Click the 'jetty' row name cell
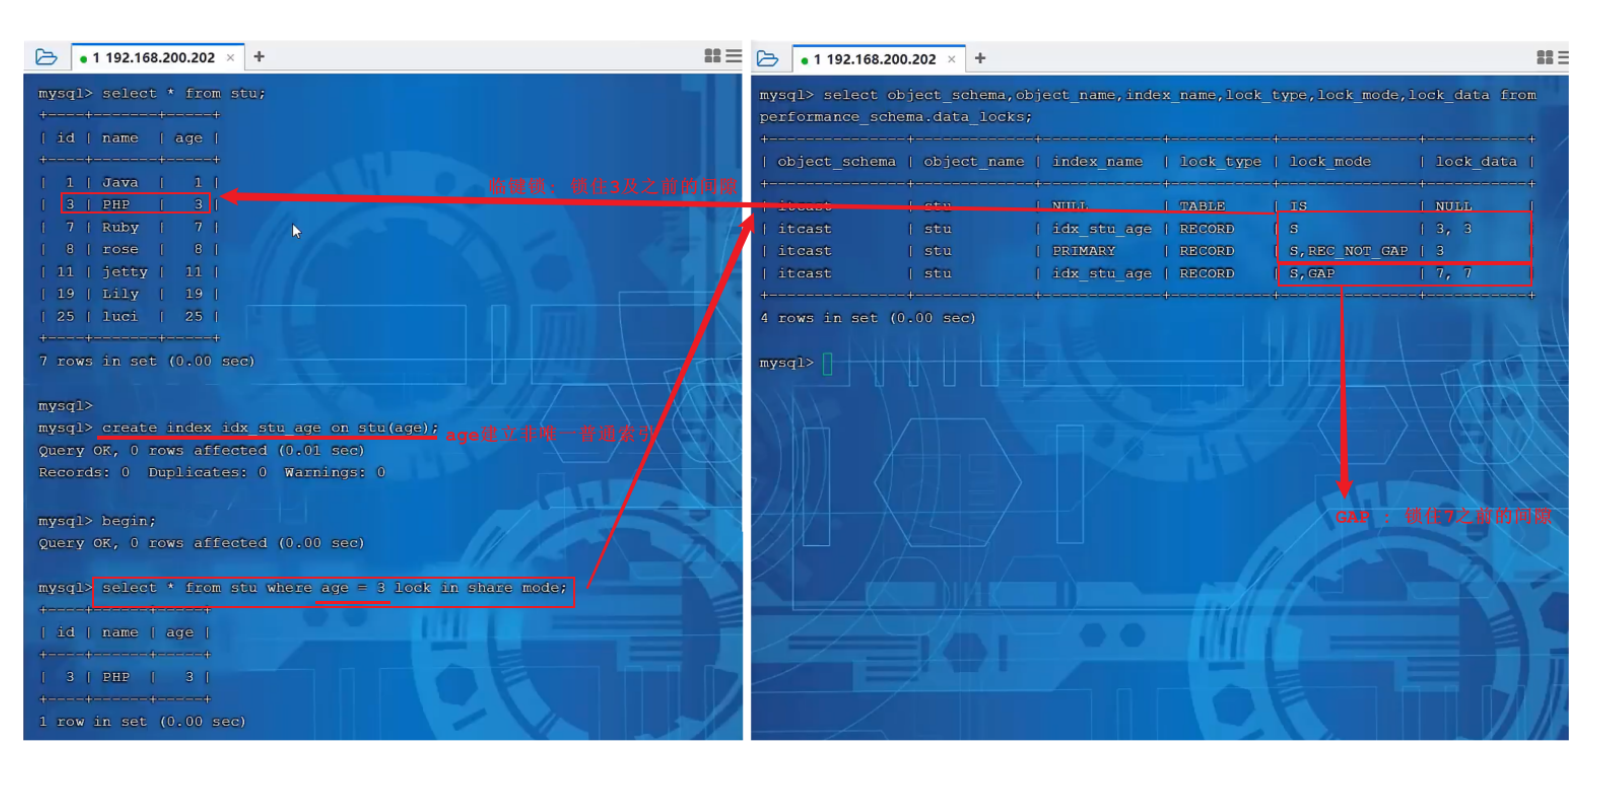 point(124,272)
